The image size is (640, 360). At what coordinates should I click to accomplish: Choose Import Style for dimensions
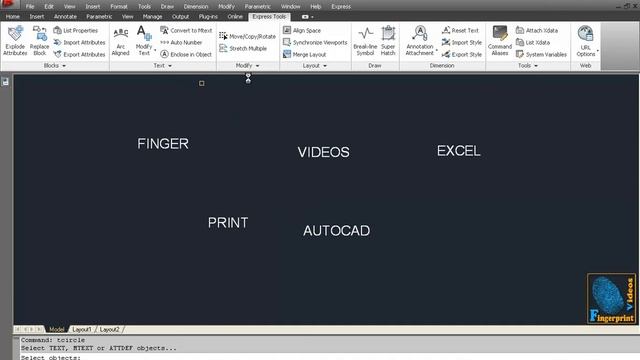(462, 42)
